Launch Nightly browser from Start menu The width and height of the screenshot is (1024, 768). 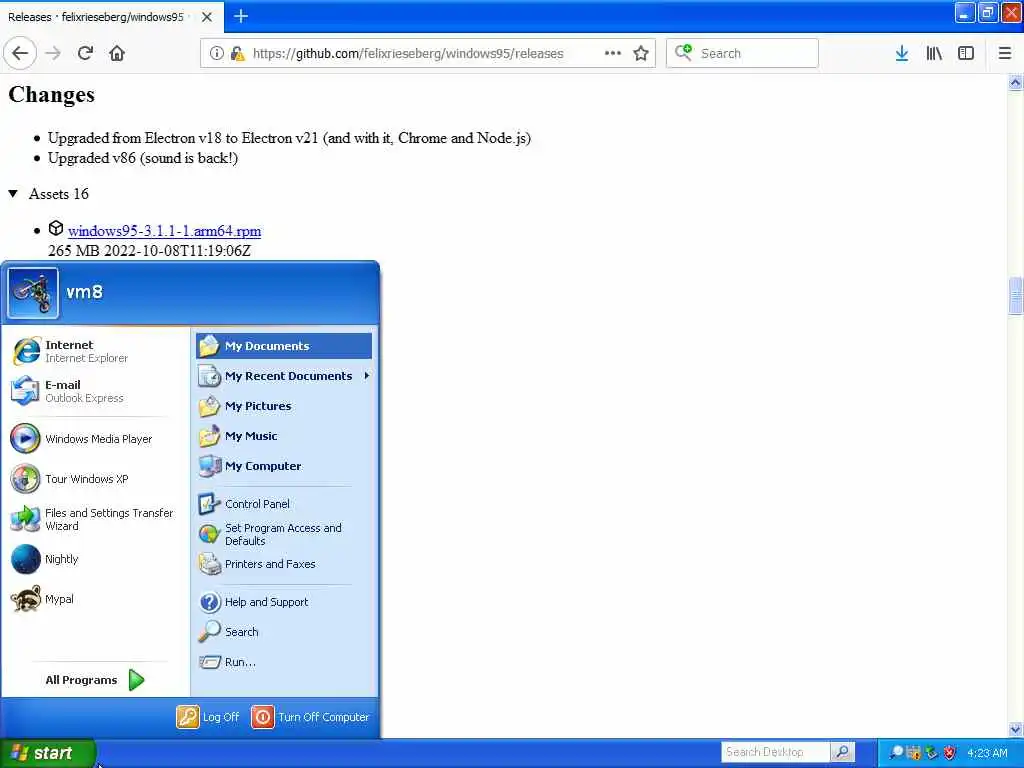coord(95,559)
